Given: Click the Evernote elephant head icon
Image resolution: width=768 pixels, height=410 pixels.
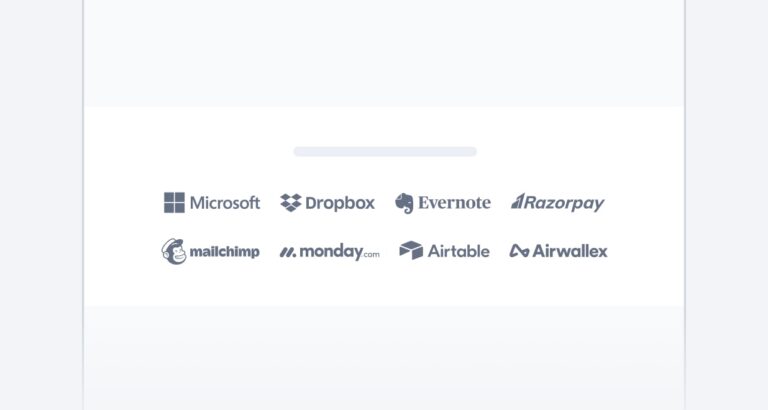Looking at the screenshot, I should [404, 203].
